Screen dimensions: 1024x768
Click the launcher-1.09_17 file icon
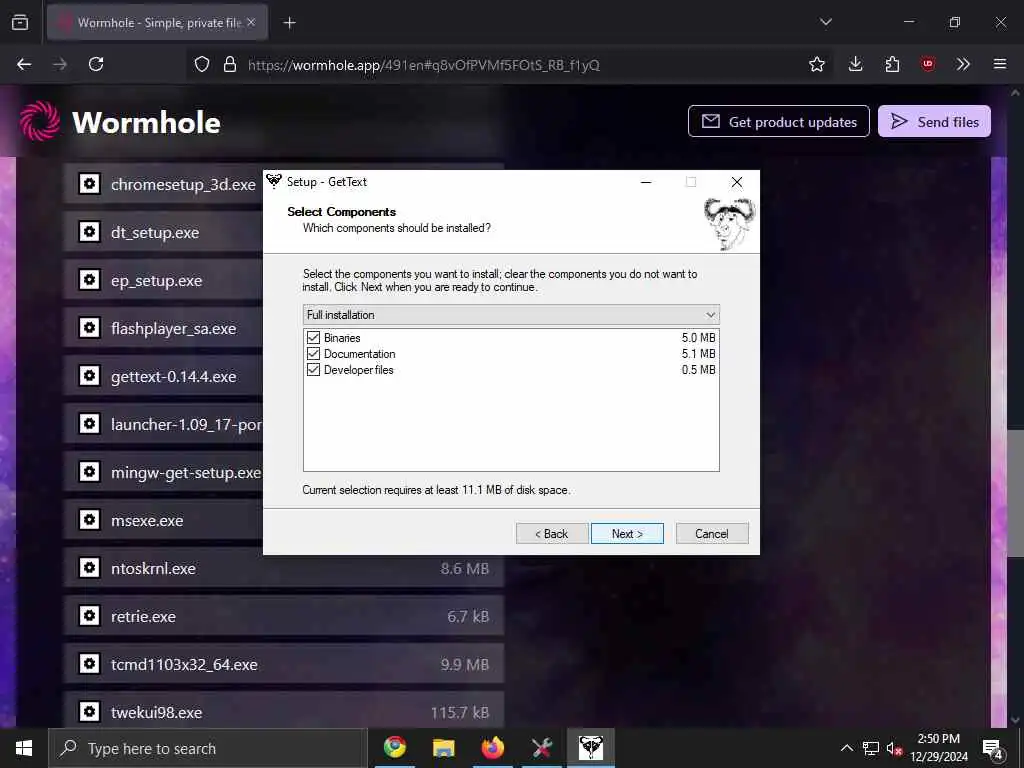(89, 423)
